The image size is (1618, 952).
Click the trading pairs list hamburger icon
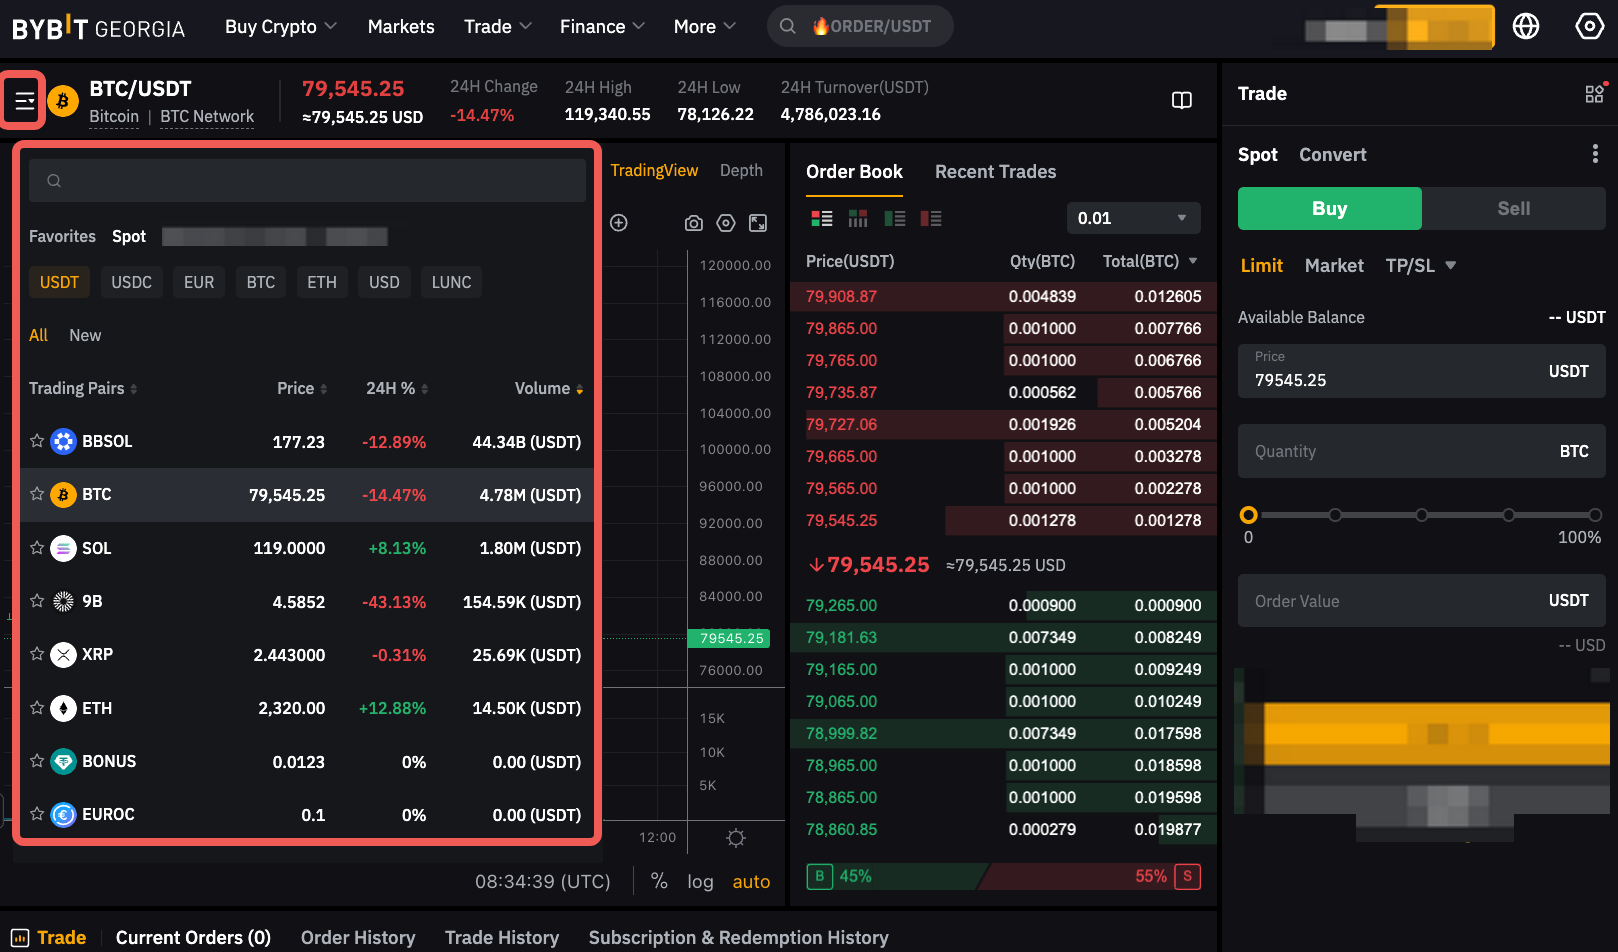(x=24, y=100)
